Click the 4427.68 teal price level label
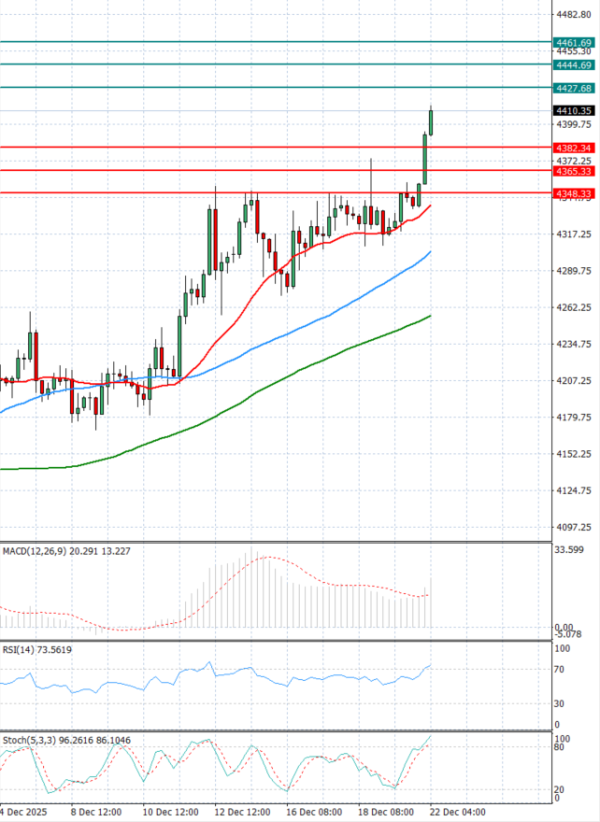 [x=573, y=88]
